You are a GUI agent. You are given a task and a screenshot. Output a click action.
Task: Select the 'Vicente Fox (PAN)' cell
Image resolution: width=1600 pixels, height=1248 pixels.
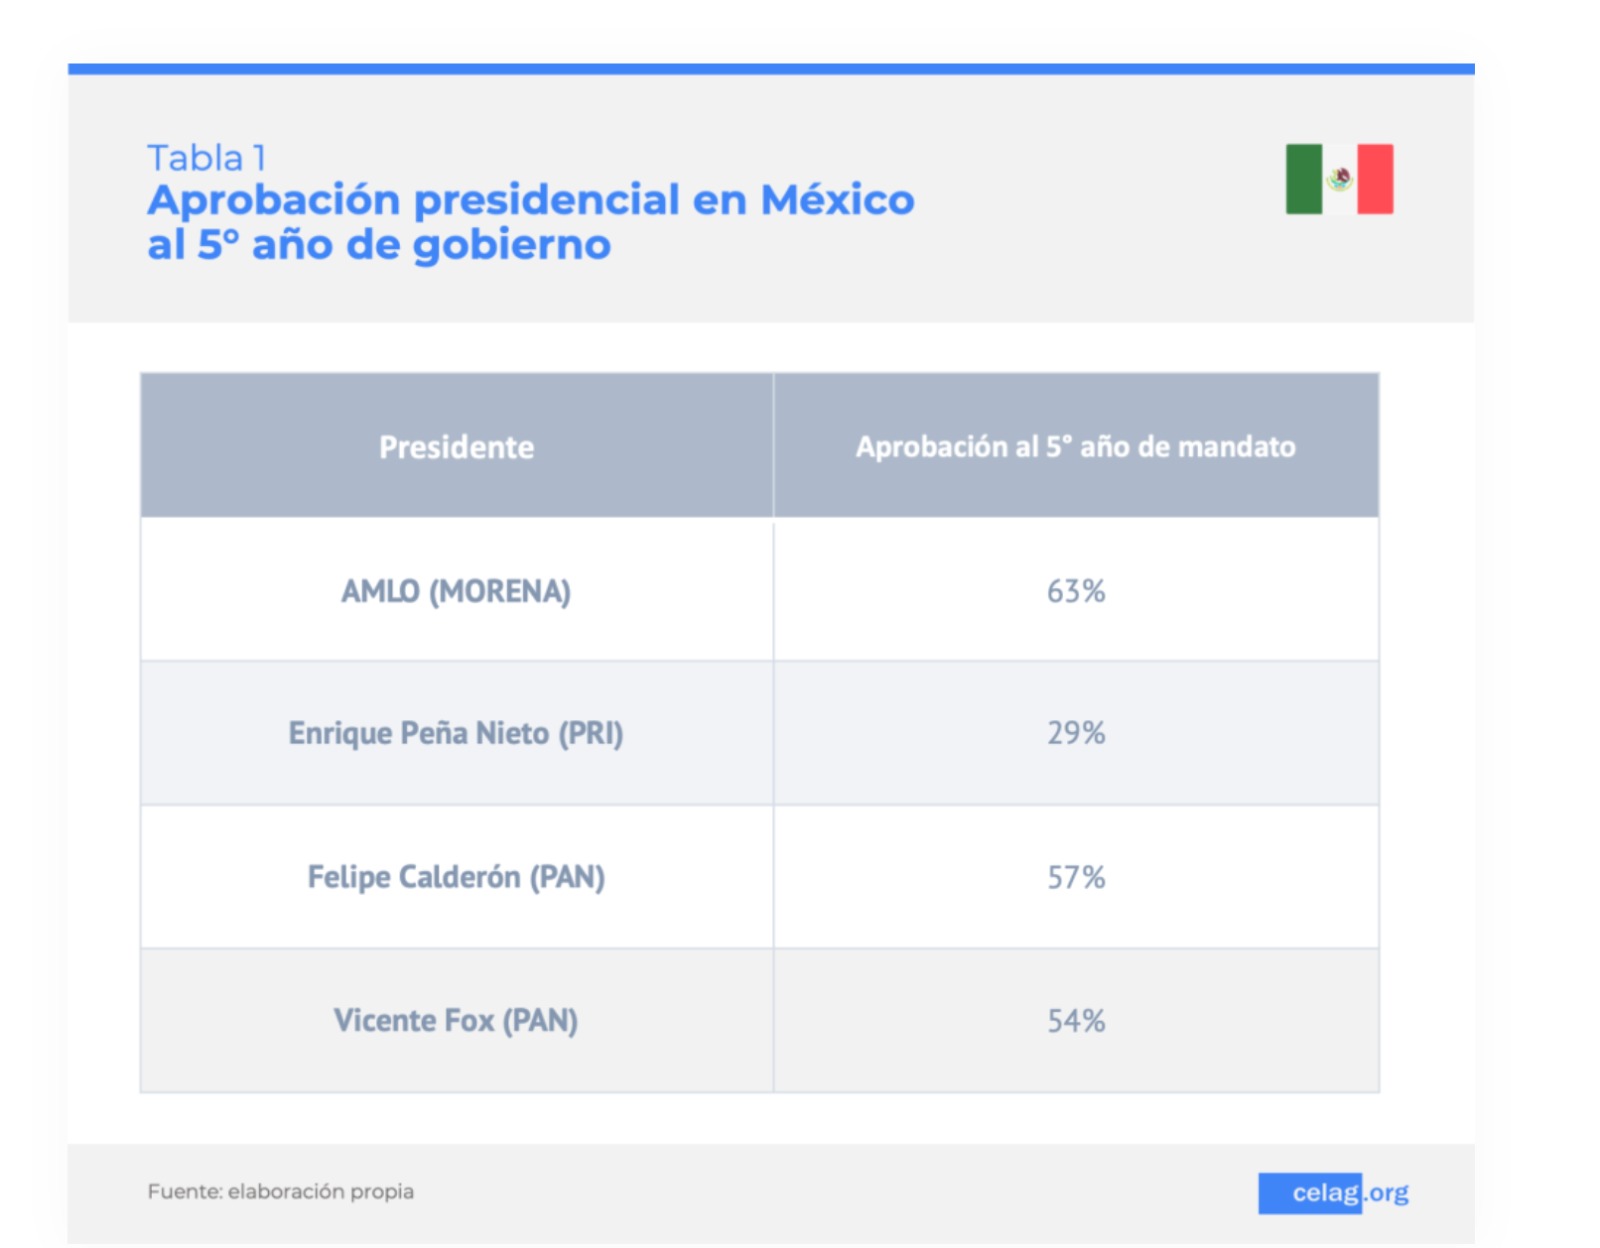pos(456,1020)
